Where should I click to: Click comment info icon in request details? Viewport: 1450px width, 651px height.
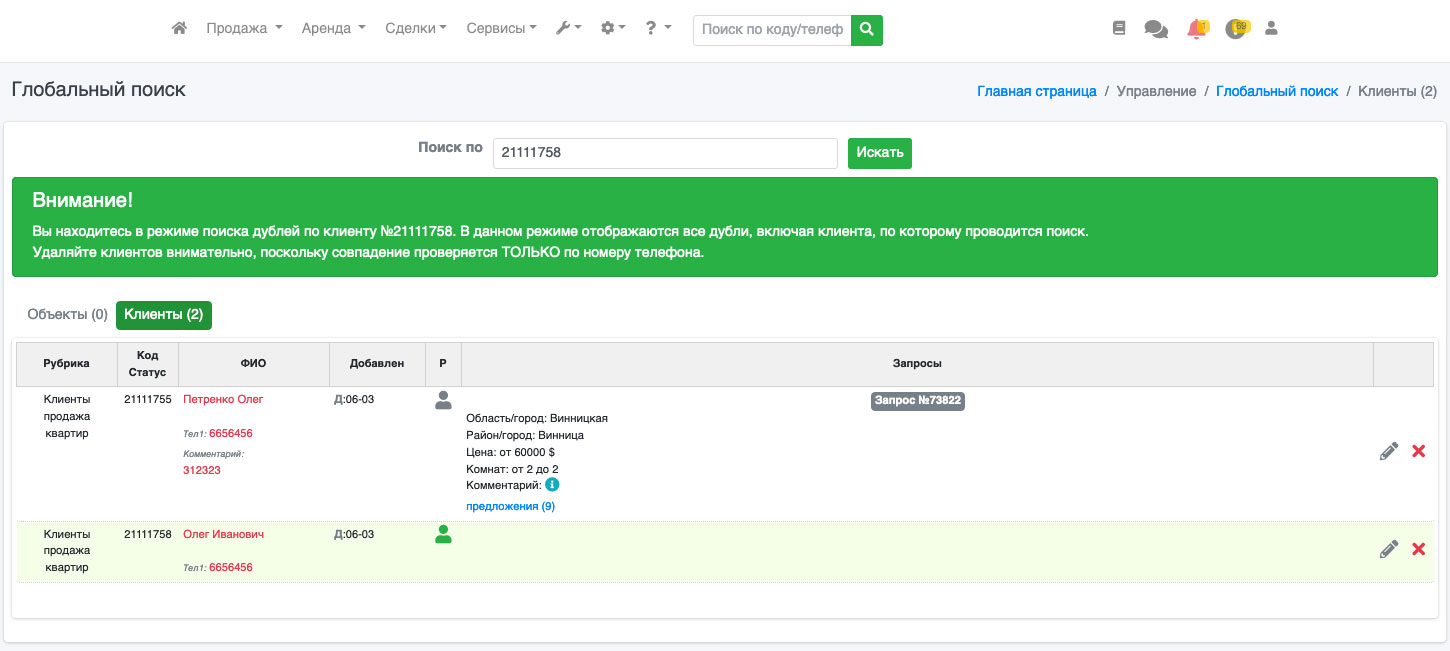pyautogui.click(x=552, y=485)
